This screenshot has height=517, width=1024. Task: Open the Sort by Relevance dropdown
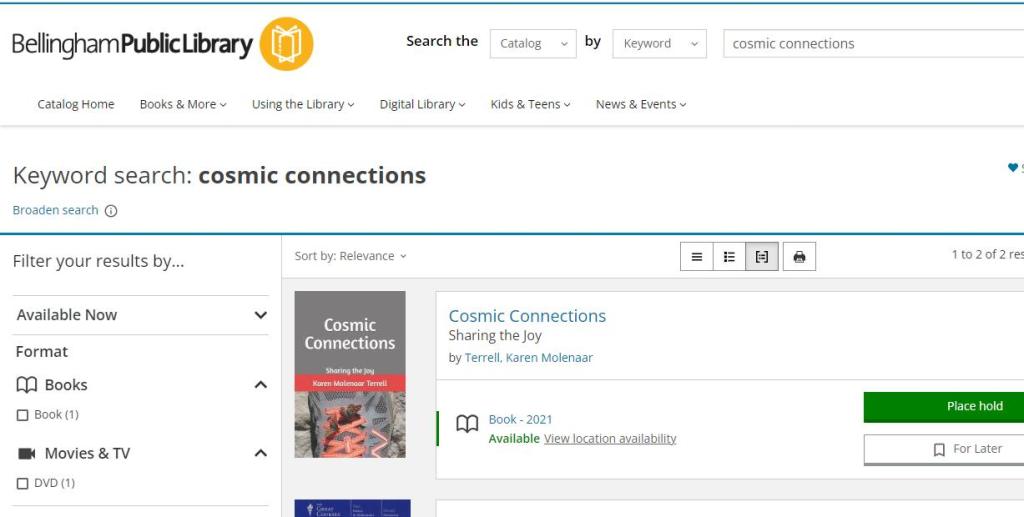coord(351,256)
